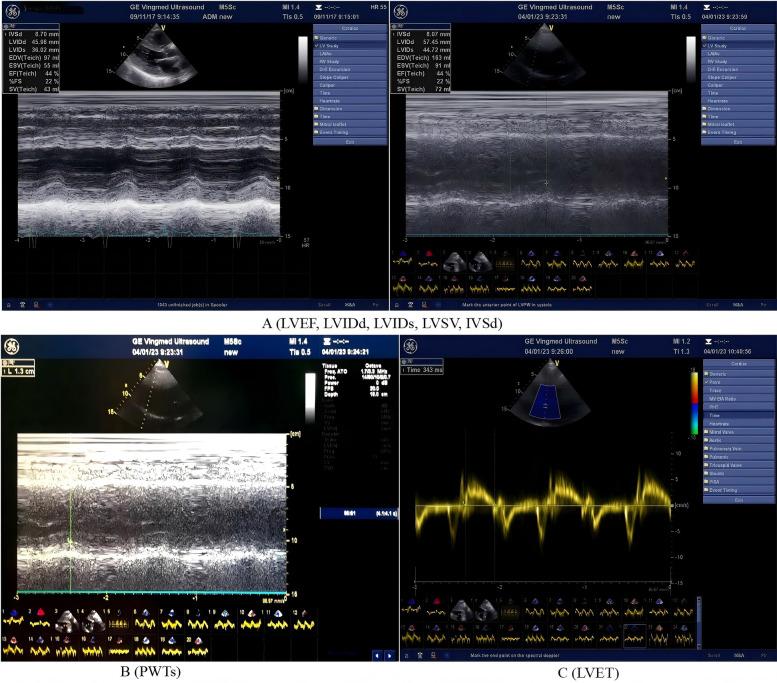Enable the Generic folder in the top-left measurement menu
Screen dimensions: 777x683
(332, 38)
